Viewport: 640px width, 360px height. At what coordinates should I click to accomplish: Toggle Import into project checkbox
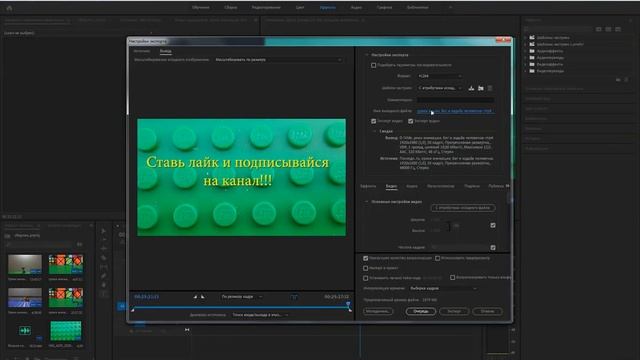[366, 268]
